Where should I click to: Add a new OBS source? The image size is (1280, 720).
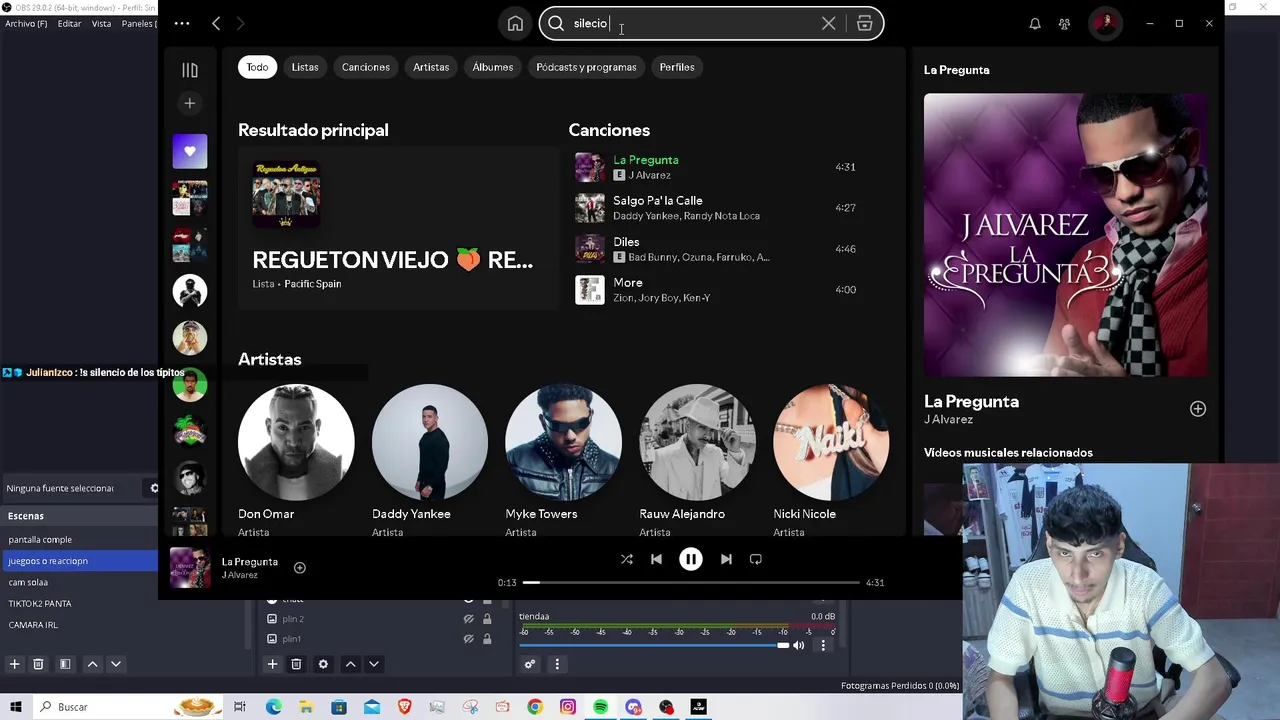click(x=272, y=664)
